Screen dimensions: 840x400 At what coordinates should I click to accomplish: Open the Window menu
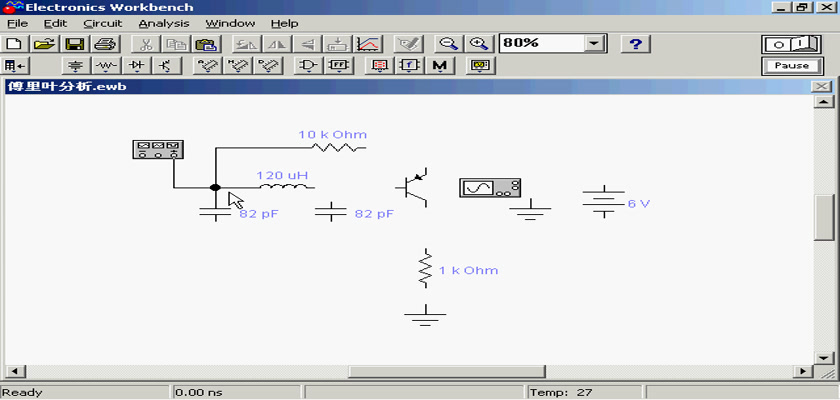coord(230,24)
